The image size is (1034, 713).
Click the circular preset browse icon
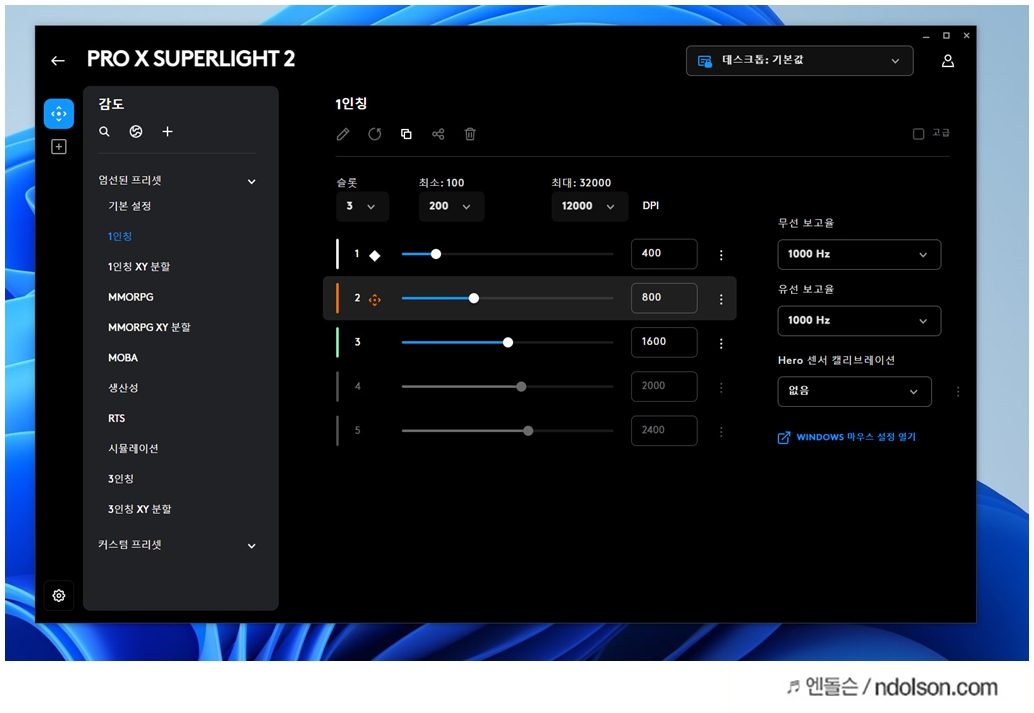tap(136, 132)
